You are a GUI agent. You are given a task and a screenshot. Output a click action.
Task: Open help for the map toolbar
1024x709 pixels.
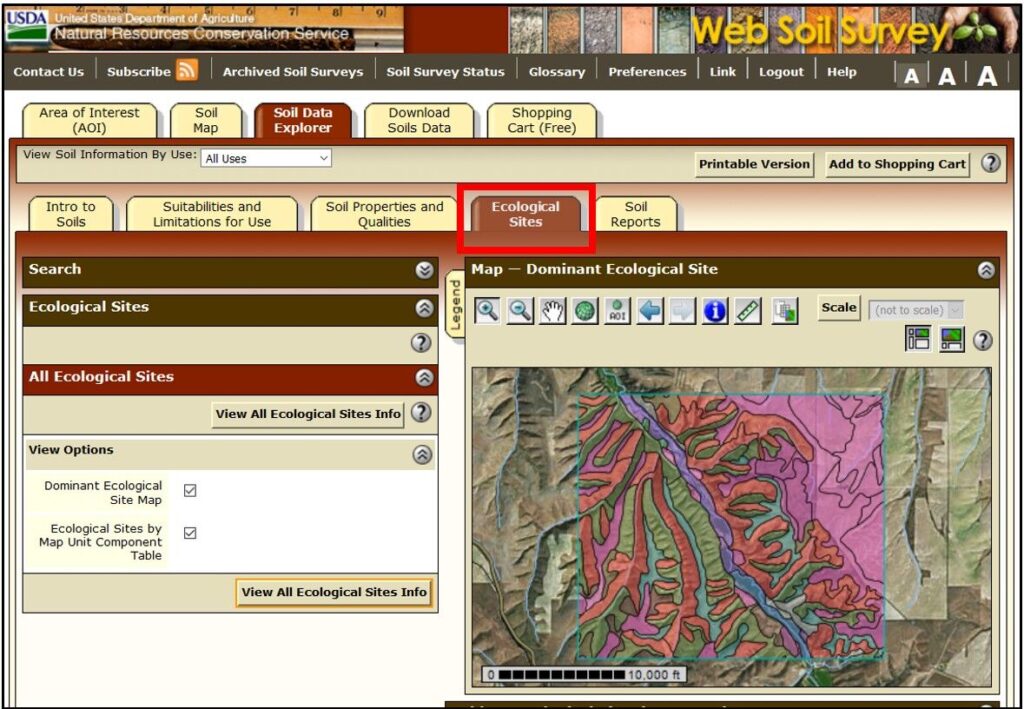pyautogui.click(x=983, y=340)
